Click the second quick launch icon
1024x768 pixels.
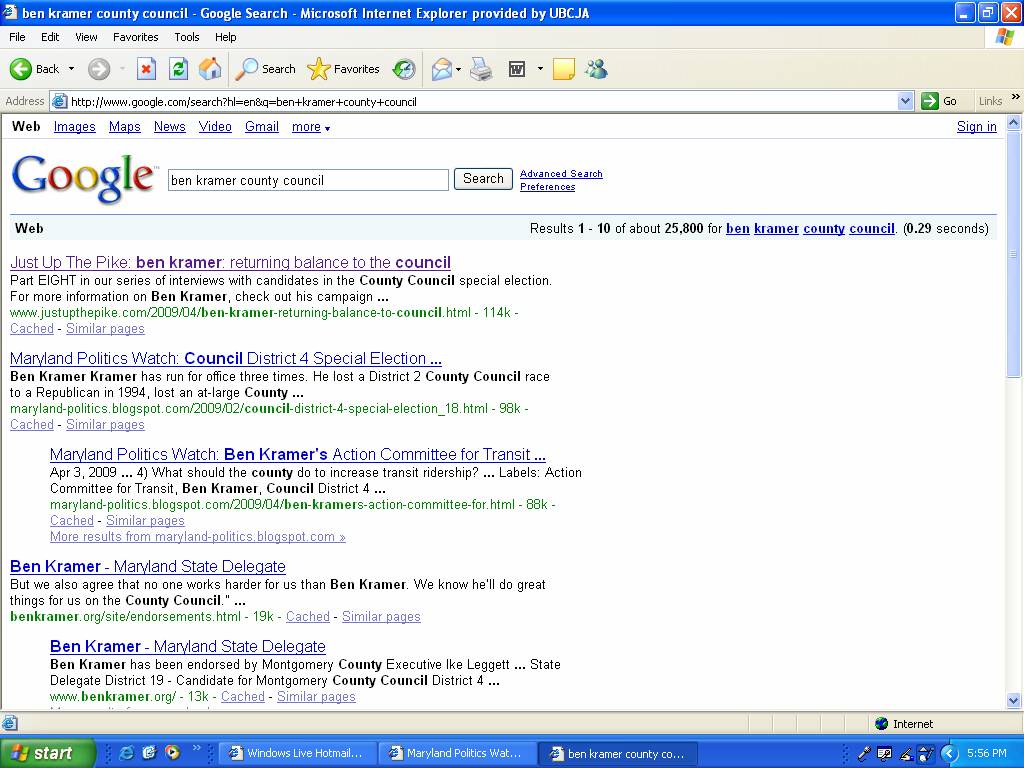click(150, 753)
